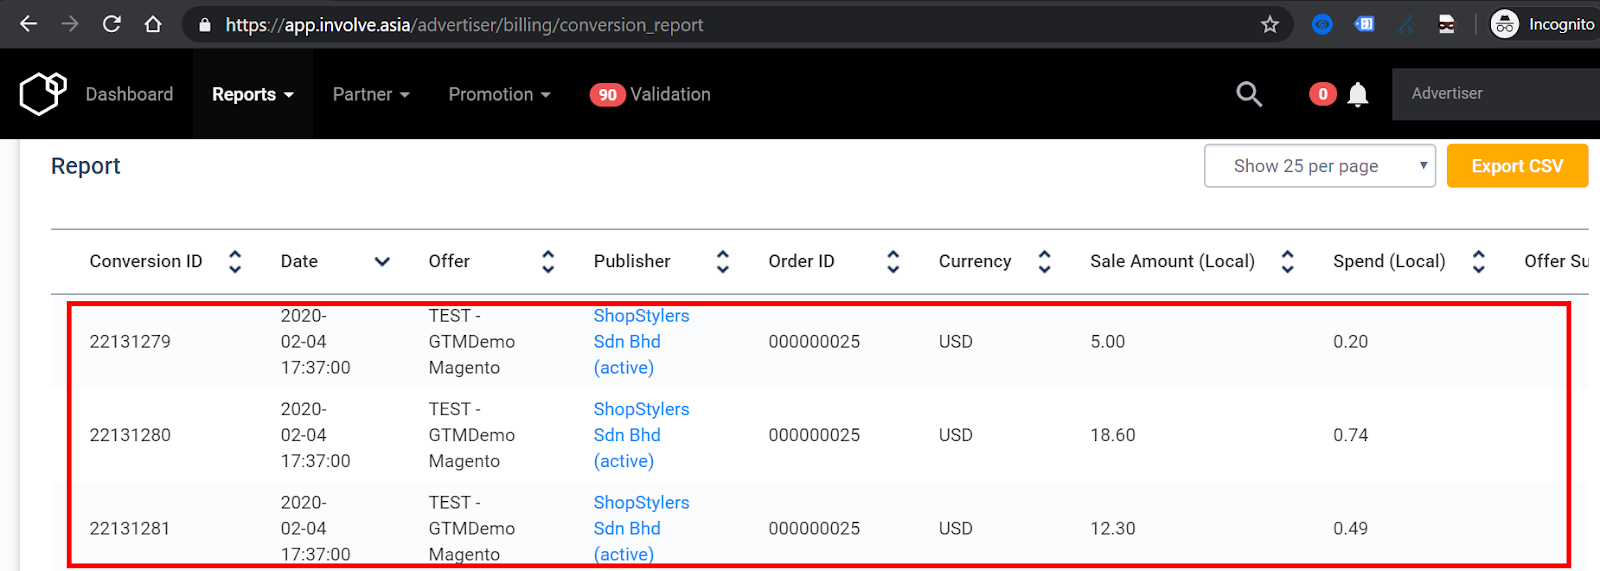Image resolution: width=1600 pixels, height=571 pixels.
Task: Sort table by Conversion ID
Action: (x=235, y=262)
